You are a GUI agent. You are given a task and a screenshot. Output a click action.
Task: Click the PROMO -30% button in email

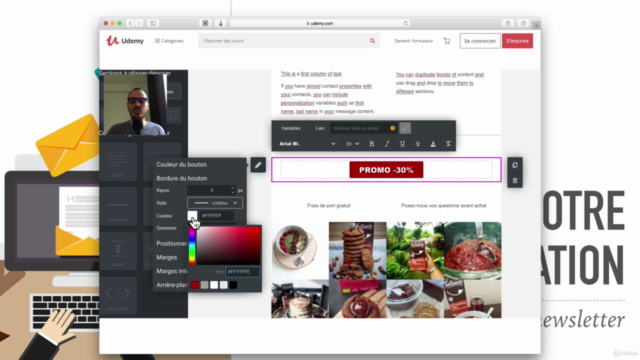[x=386, y=170]
